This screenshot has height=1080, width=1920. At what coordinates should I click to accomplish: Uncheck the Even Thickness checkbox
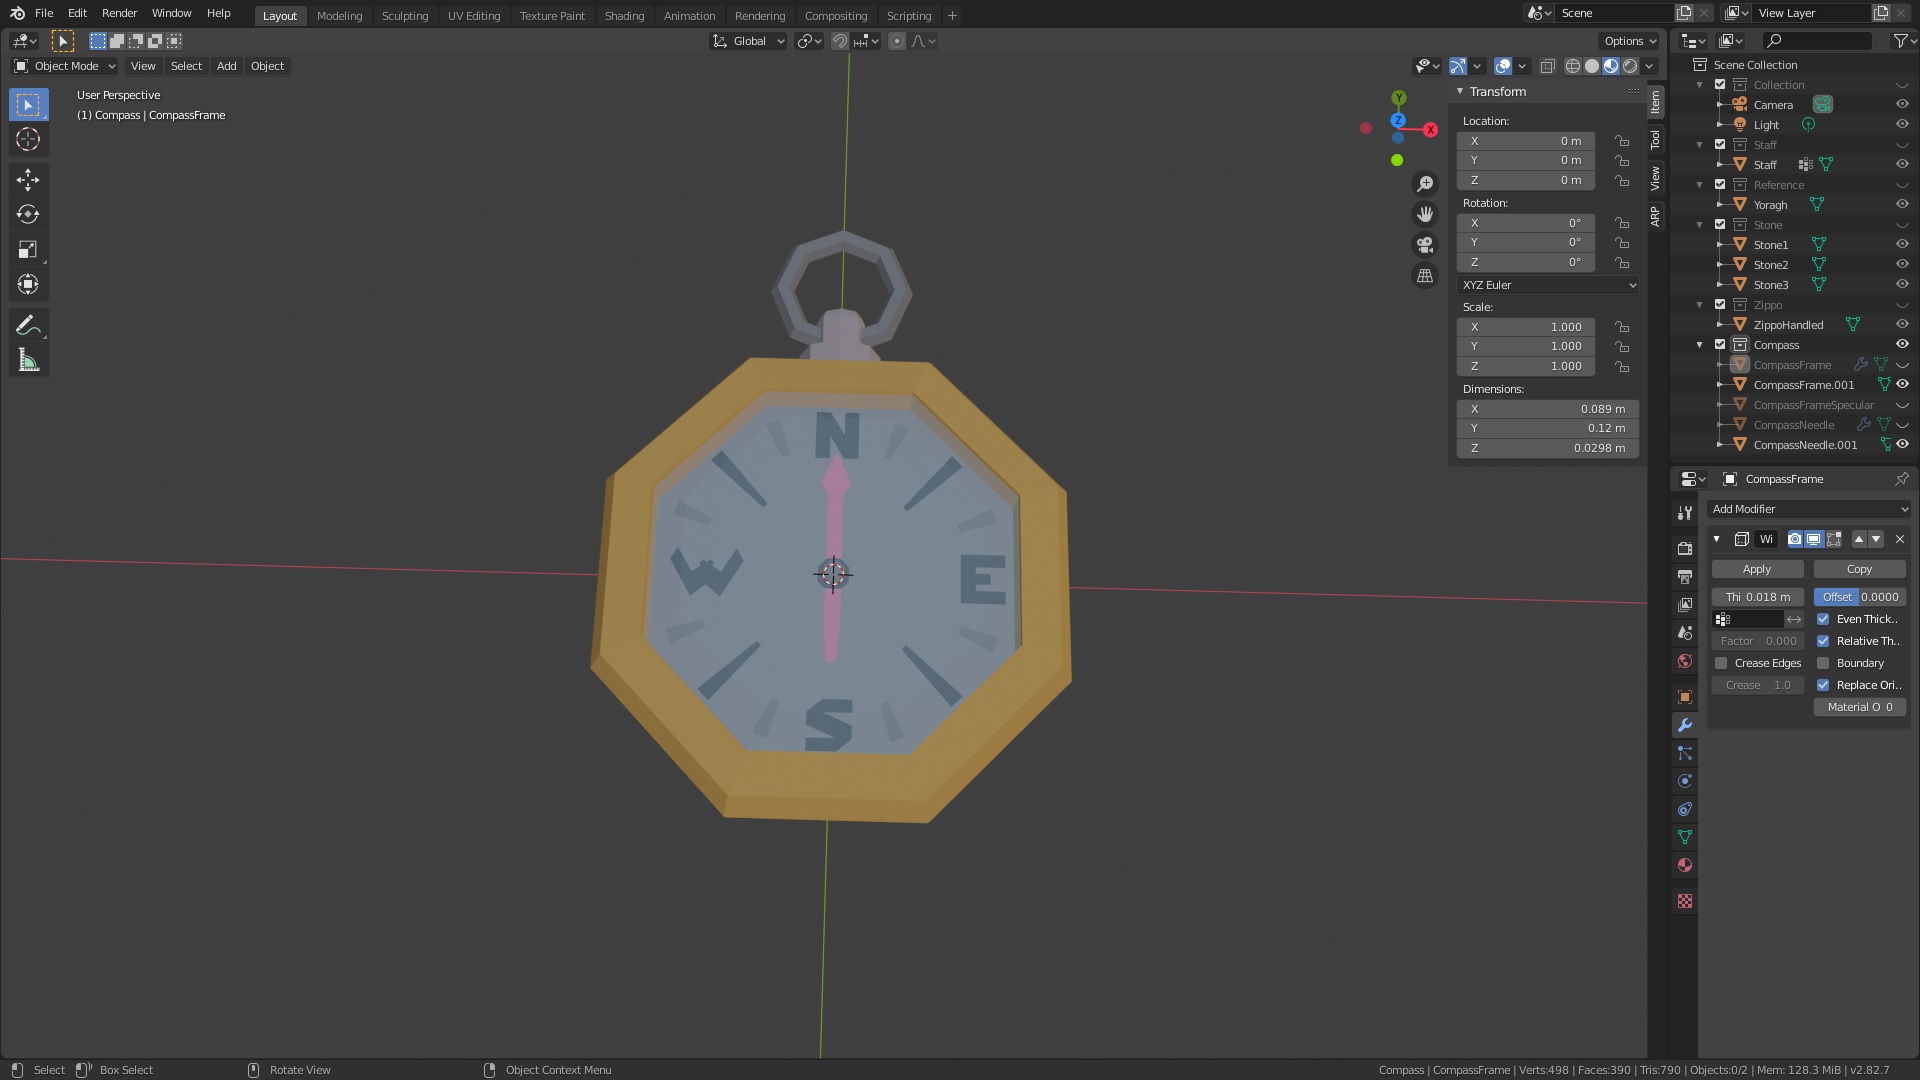click(1823, 619)
